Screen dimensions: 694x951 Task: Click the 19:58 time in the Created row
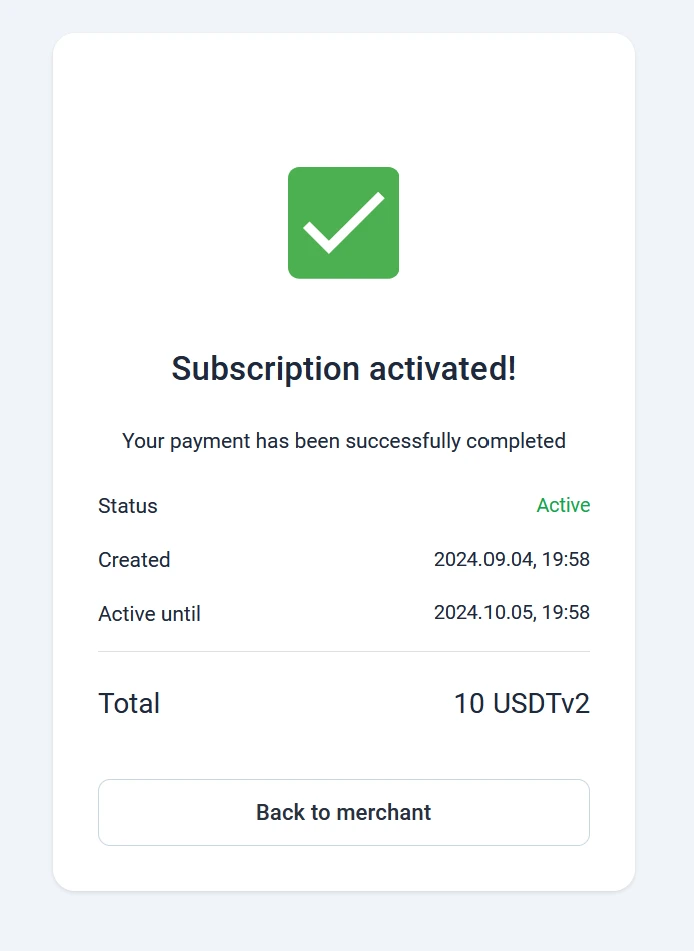(x=566, y=560)
